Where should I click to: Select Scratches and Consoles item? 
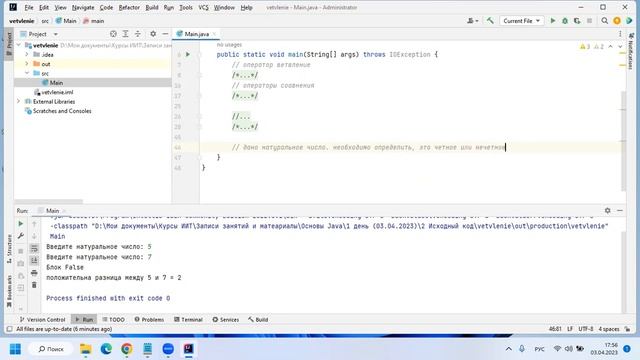[62, 111]
